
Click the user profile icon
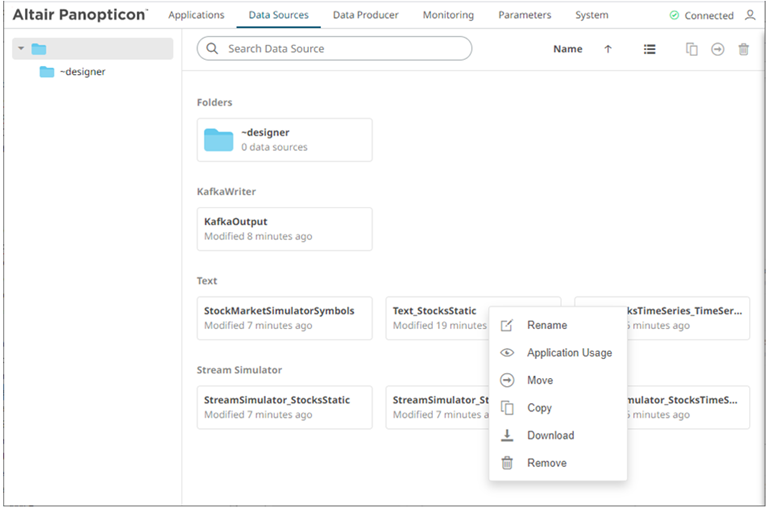(750, 16)
